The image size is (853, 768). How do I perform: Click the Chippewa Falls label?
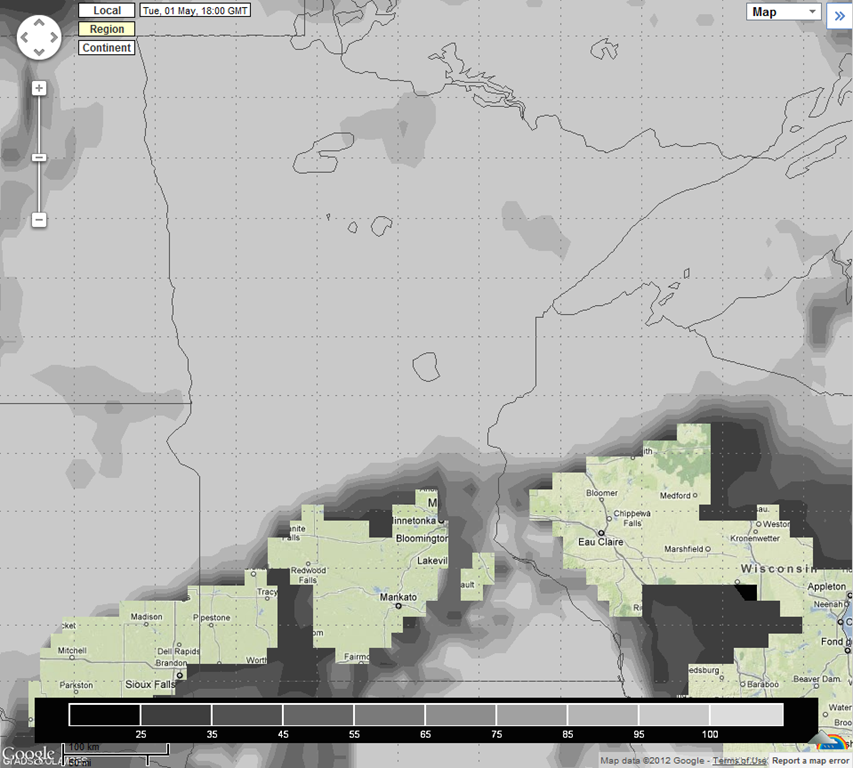click(x=632, y=518)
